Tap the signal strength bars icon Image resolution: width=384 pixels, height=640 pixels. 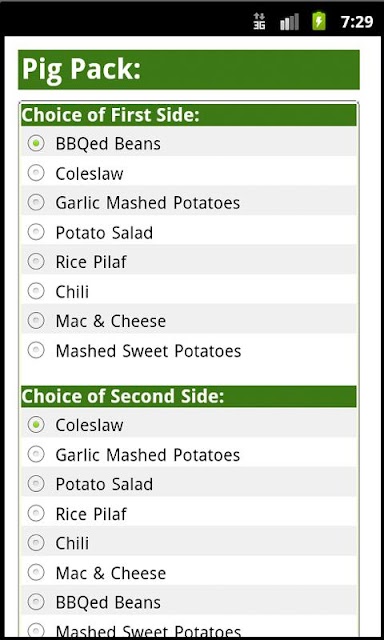click(289, 22)
